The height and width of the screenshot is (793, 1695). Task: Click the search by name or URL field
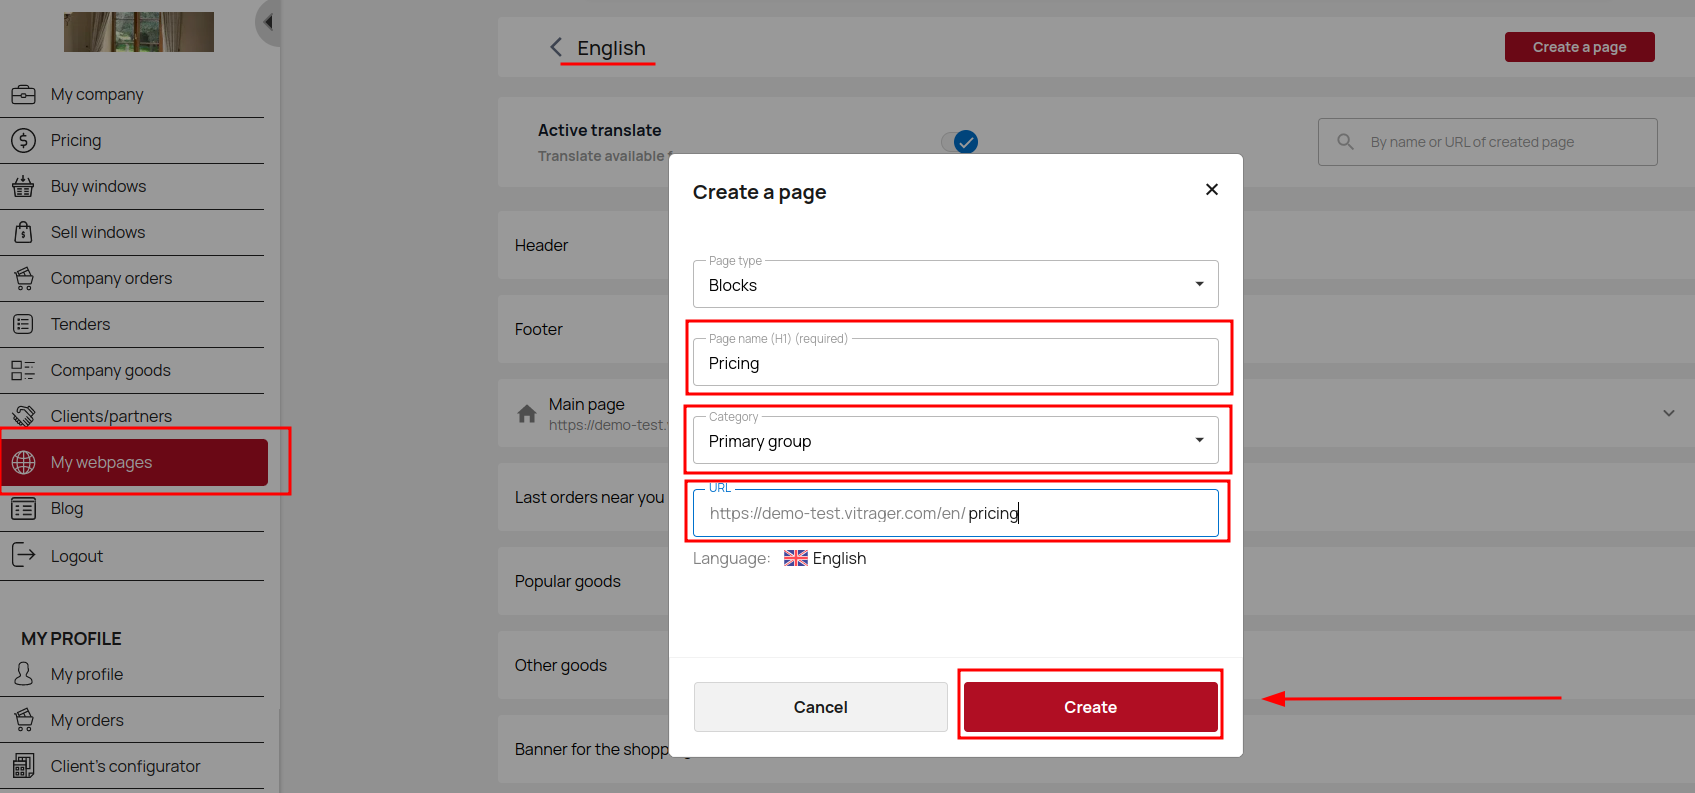pos(1488,142)
